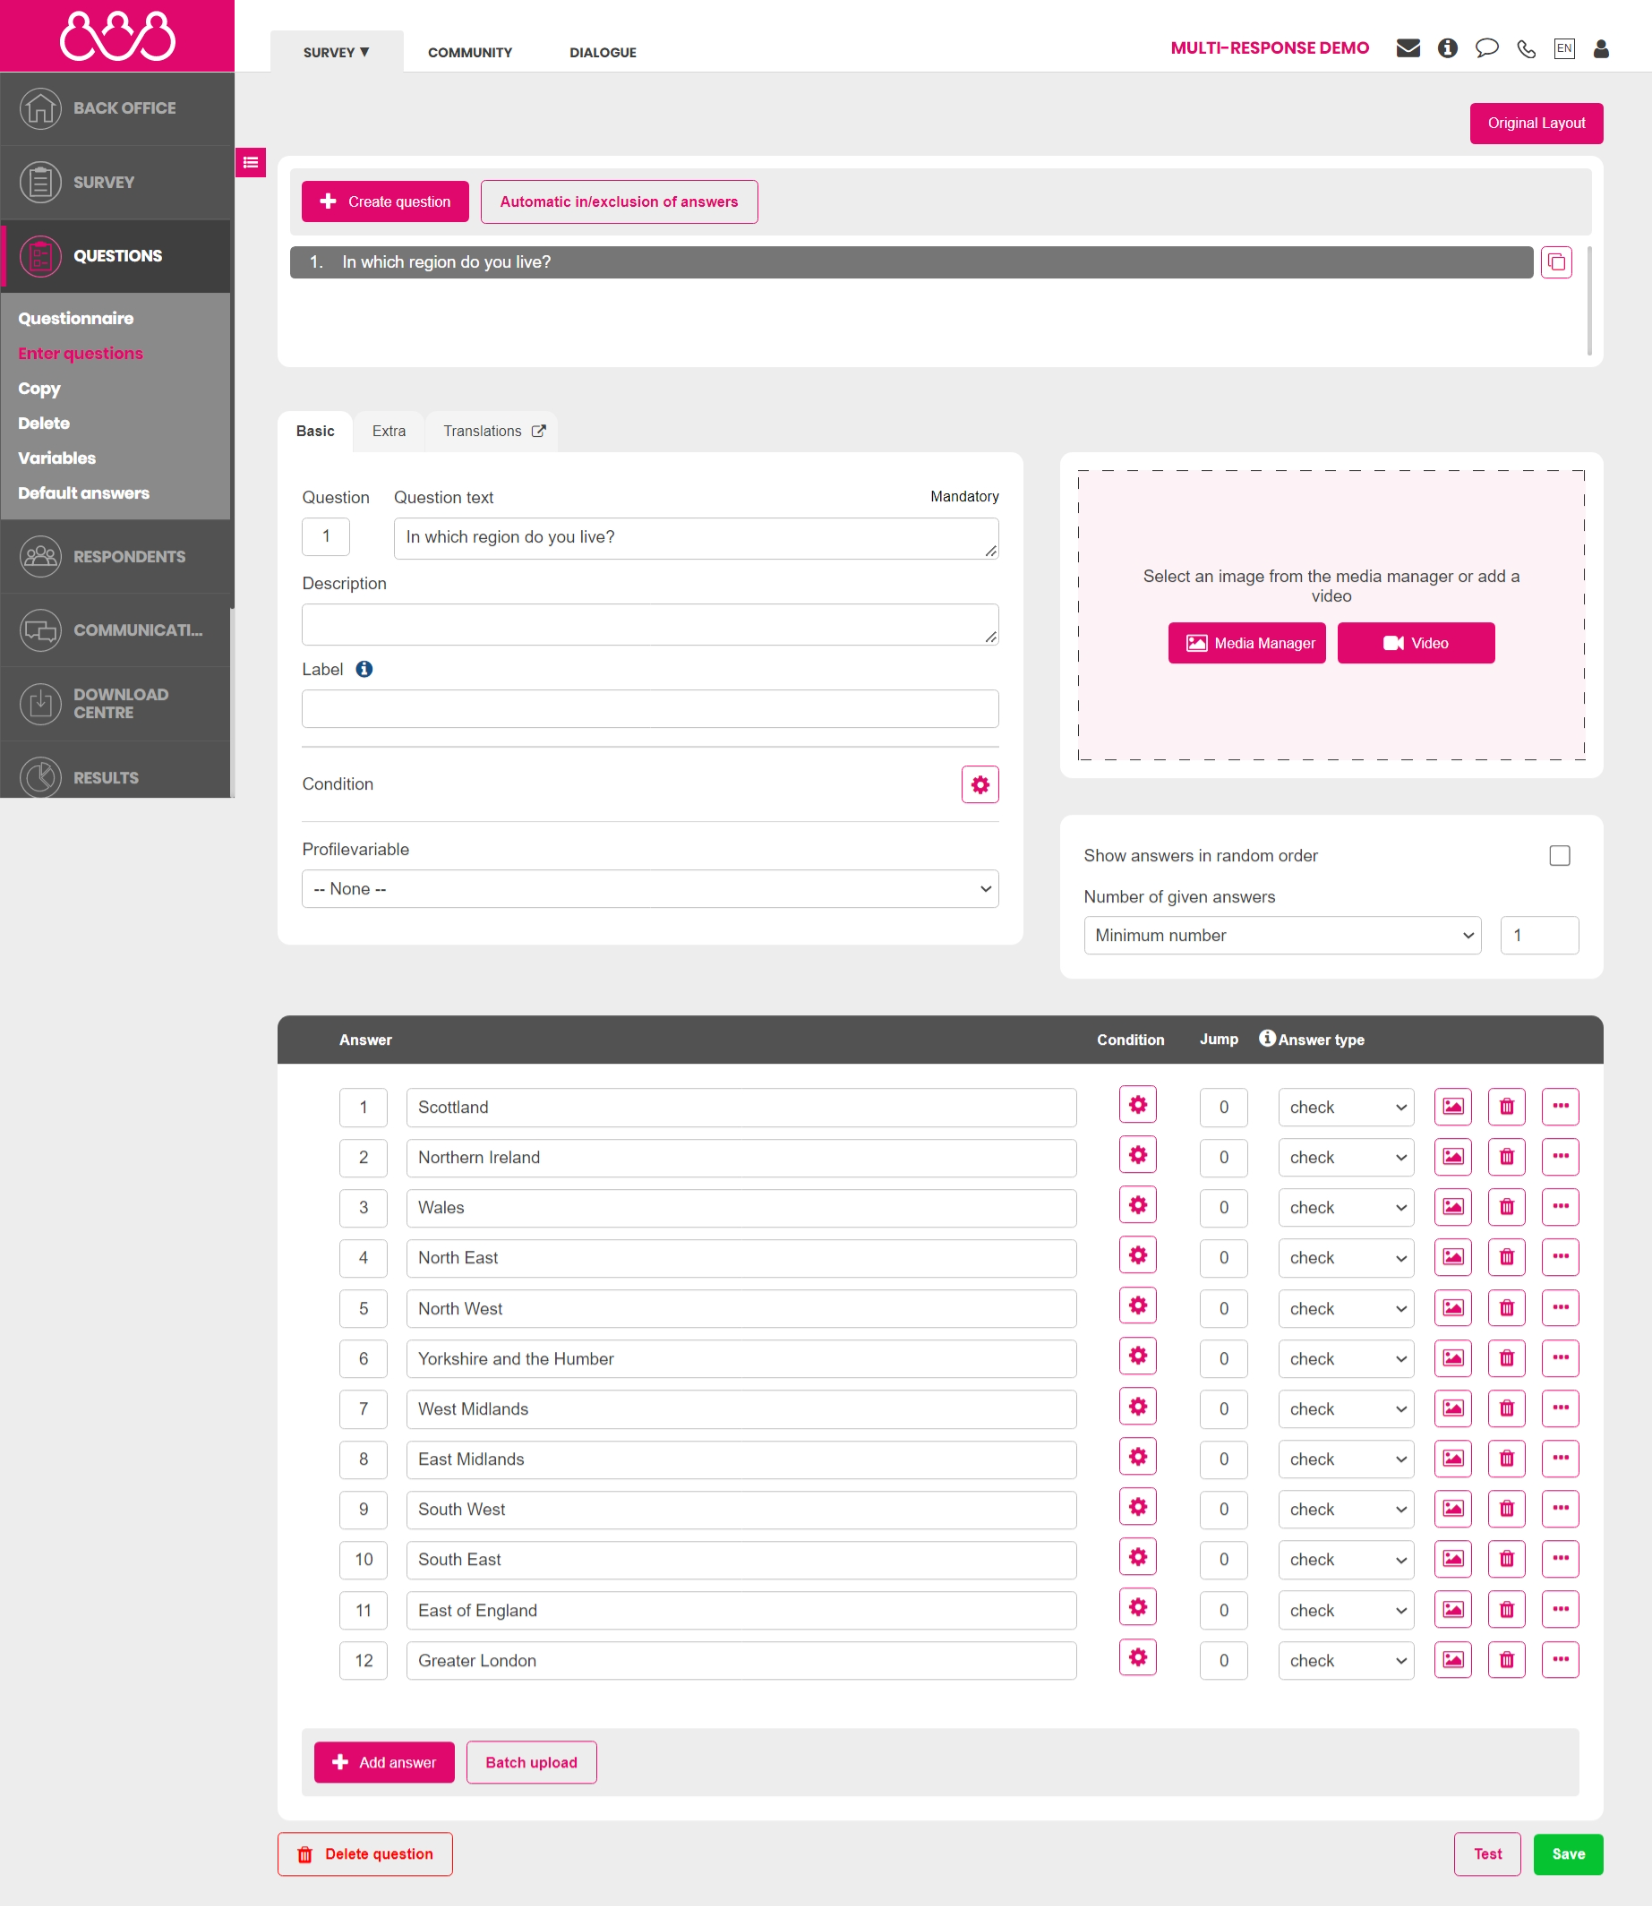Toggle the pink question list panel icon

(250, 162)
